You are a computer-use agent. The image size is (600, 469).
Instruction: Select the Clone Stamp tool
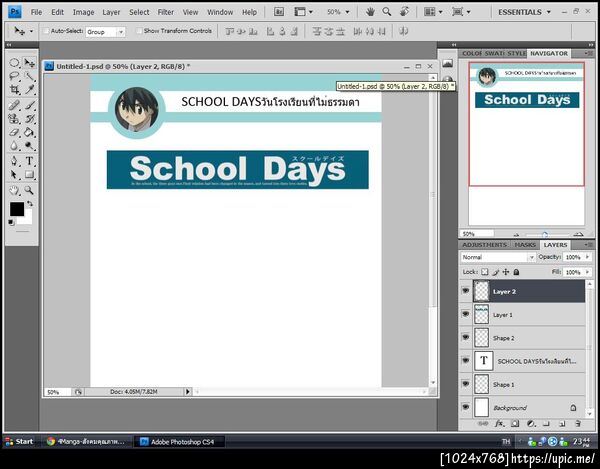pyautogui.click(x=14, y=118)
